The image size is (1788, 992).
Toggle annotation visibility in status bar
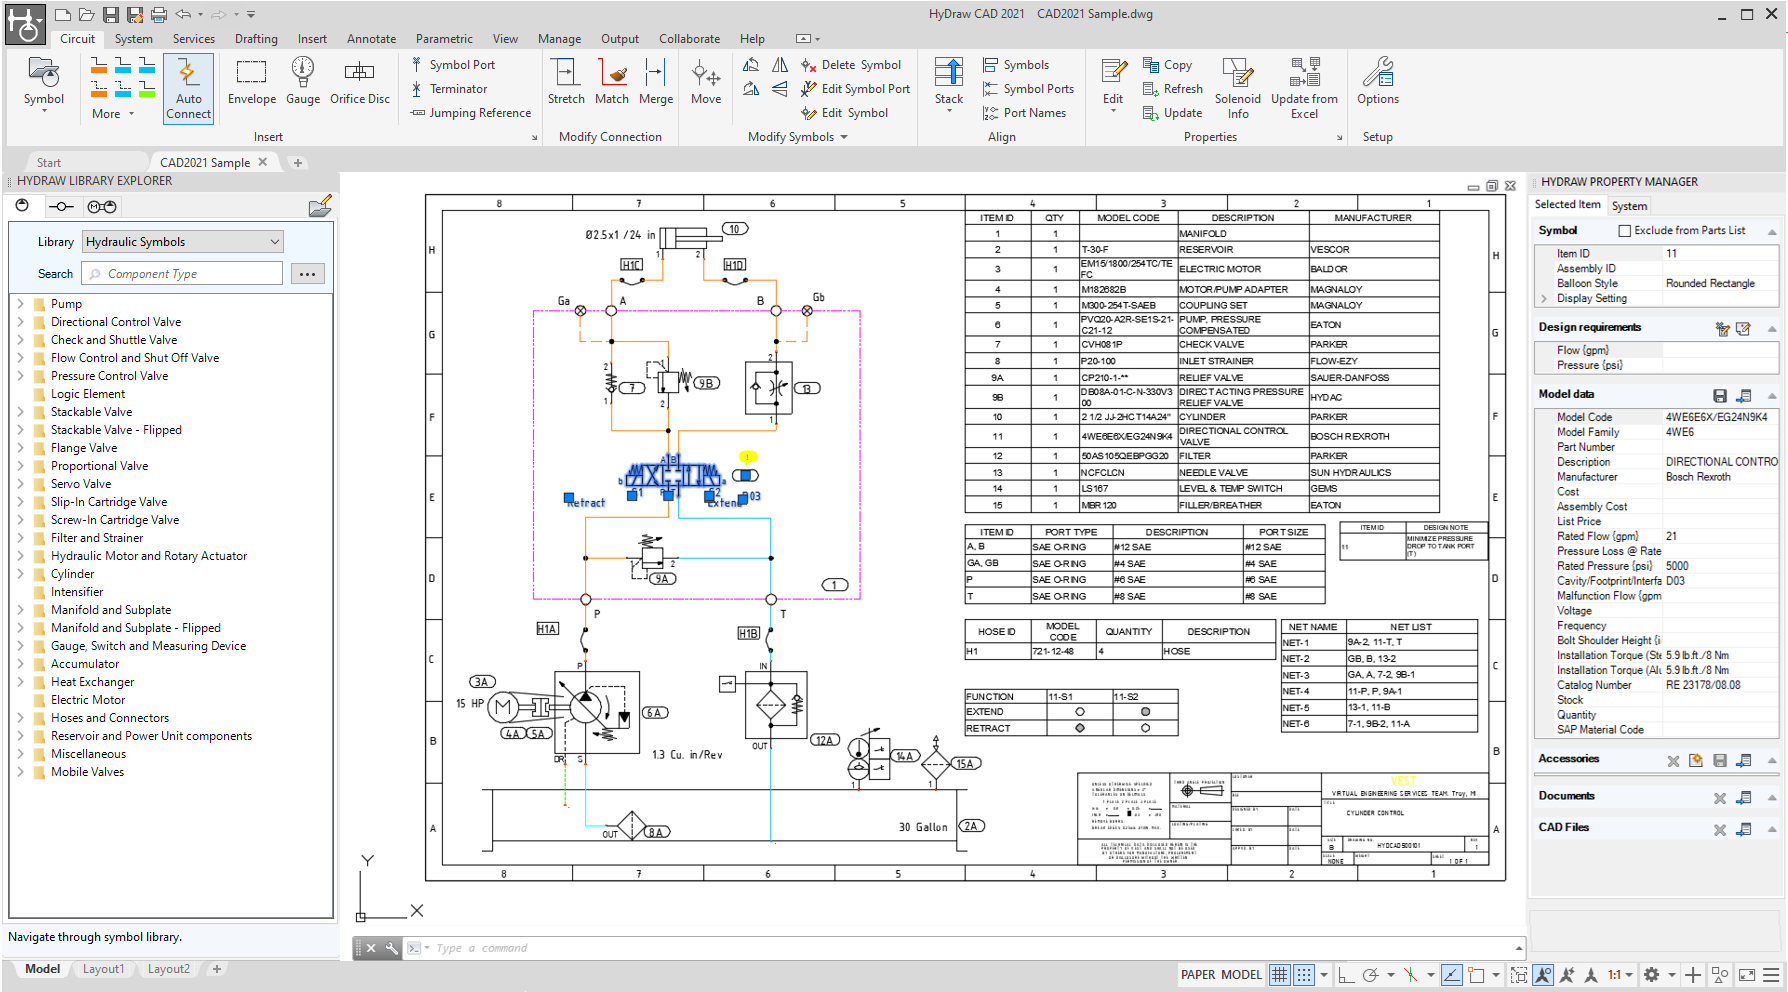click(1543, 975)
